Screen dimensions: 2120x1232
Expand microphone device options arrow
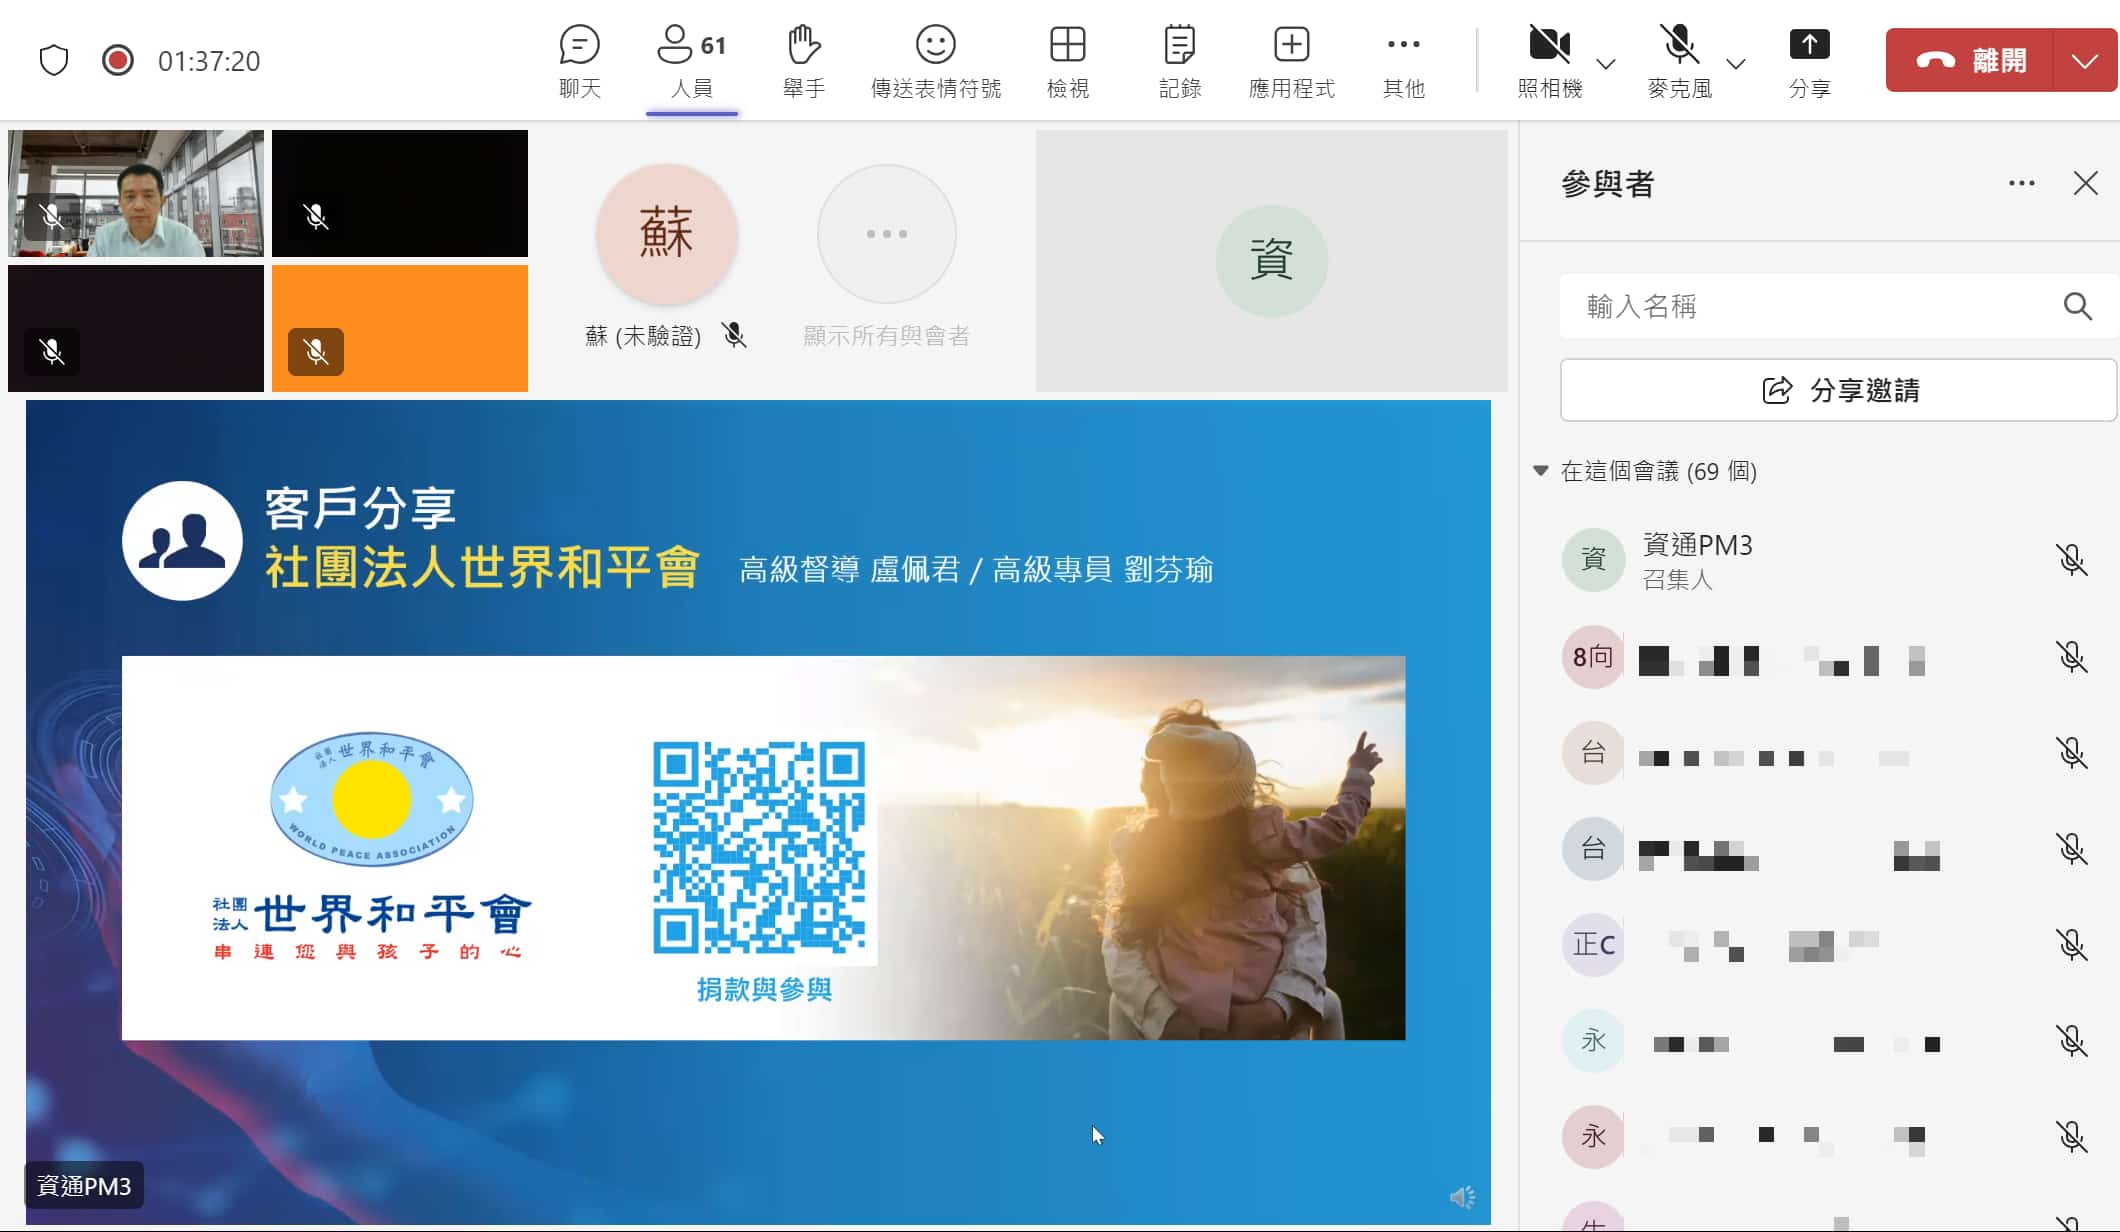coord(1736,63)
